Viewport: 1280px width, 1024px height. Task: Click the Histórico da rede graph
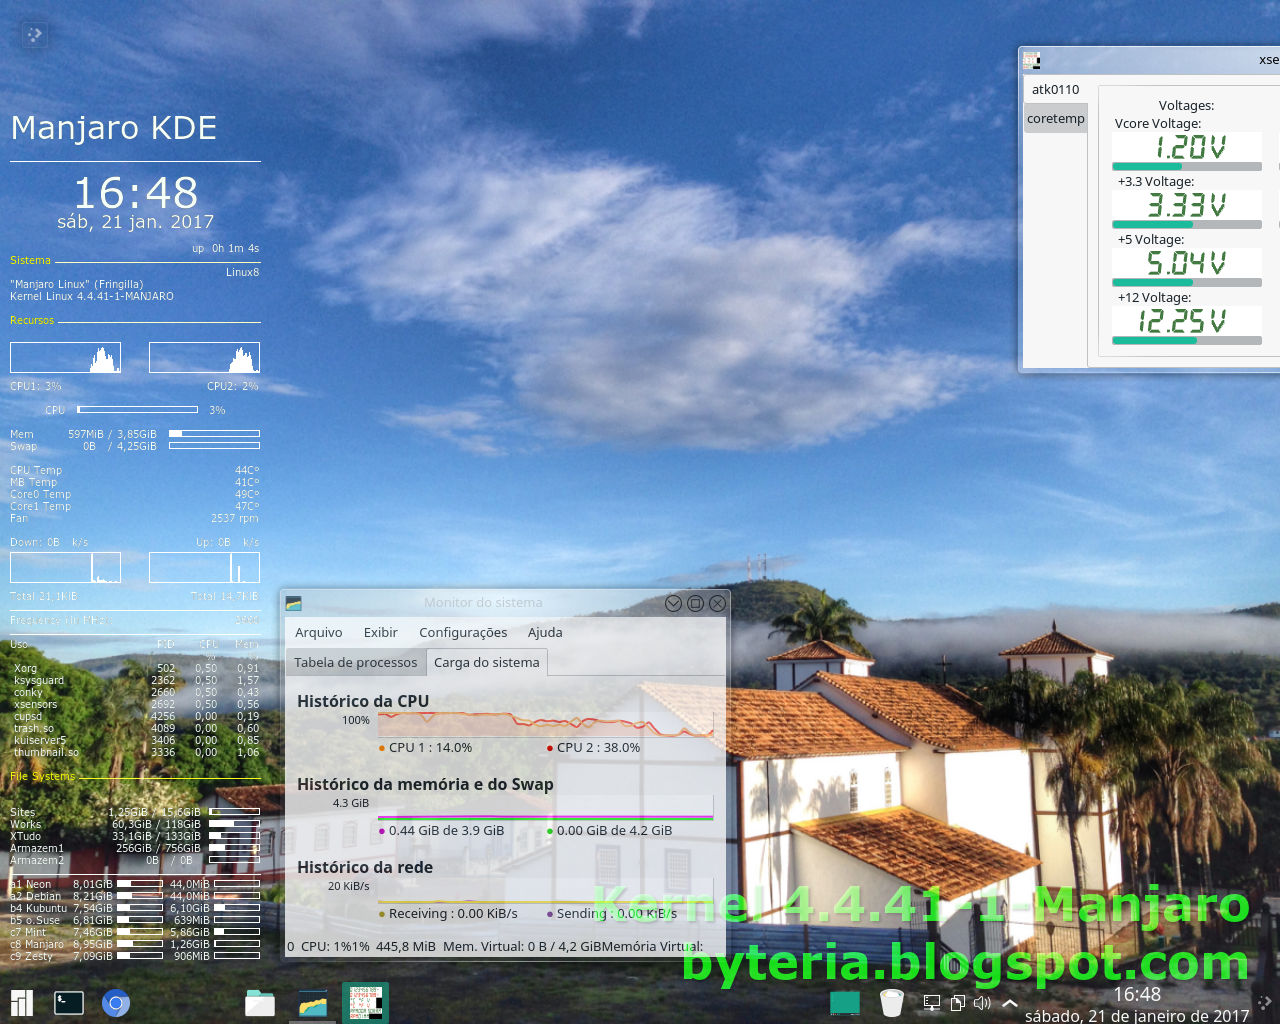545,891
